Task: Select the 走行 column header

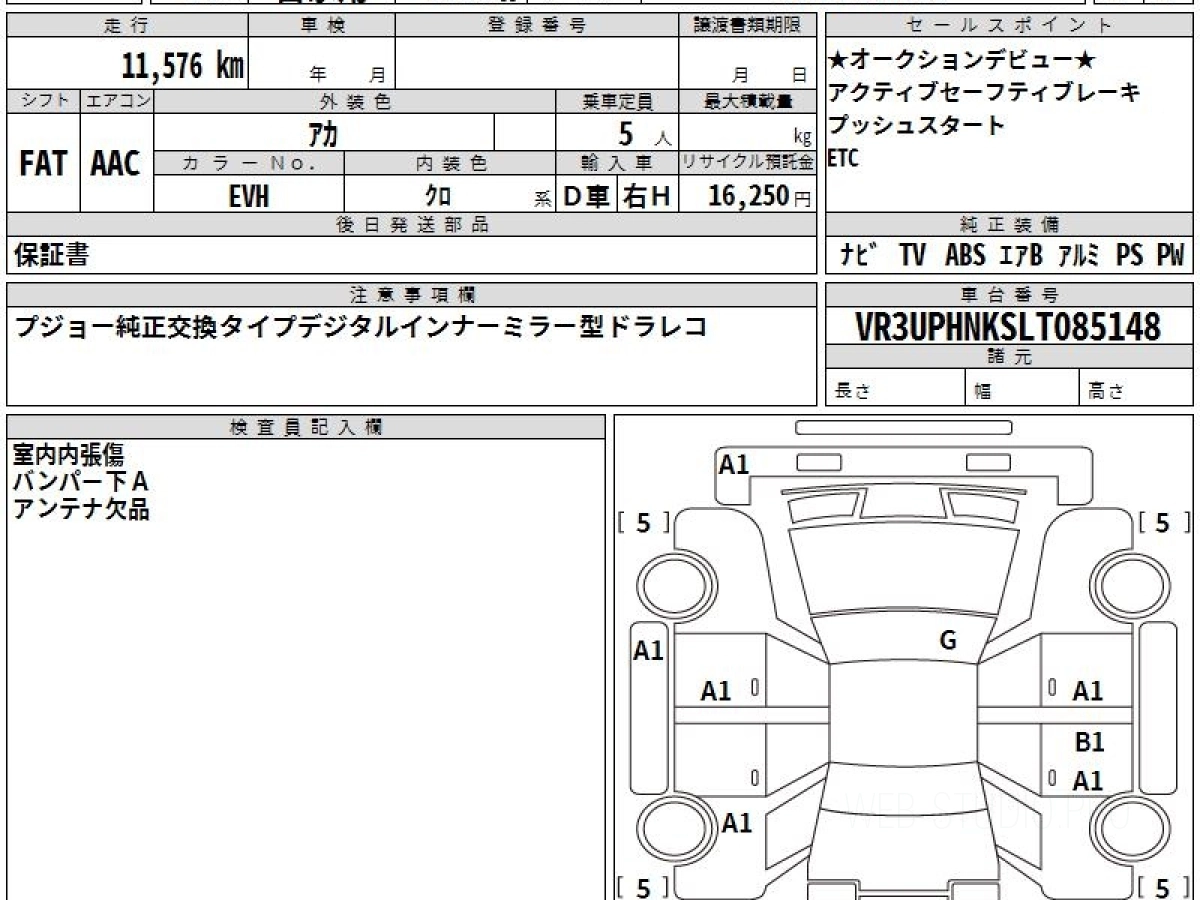Action: pos(127,26)
